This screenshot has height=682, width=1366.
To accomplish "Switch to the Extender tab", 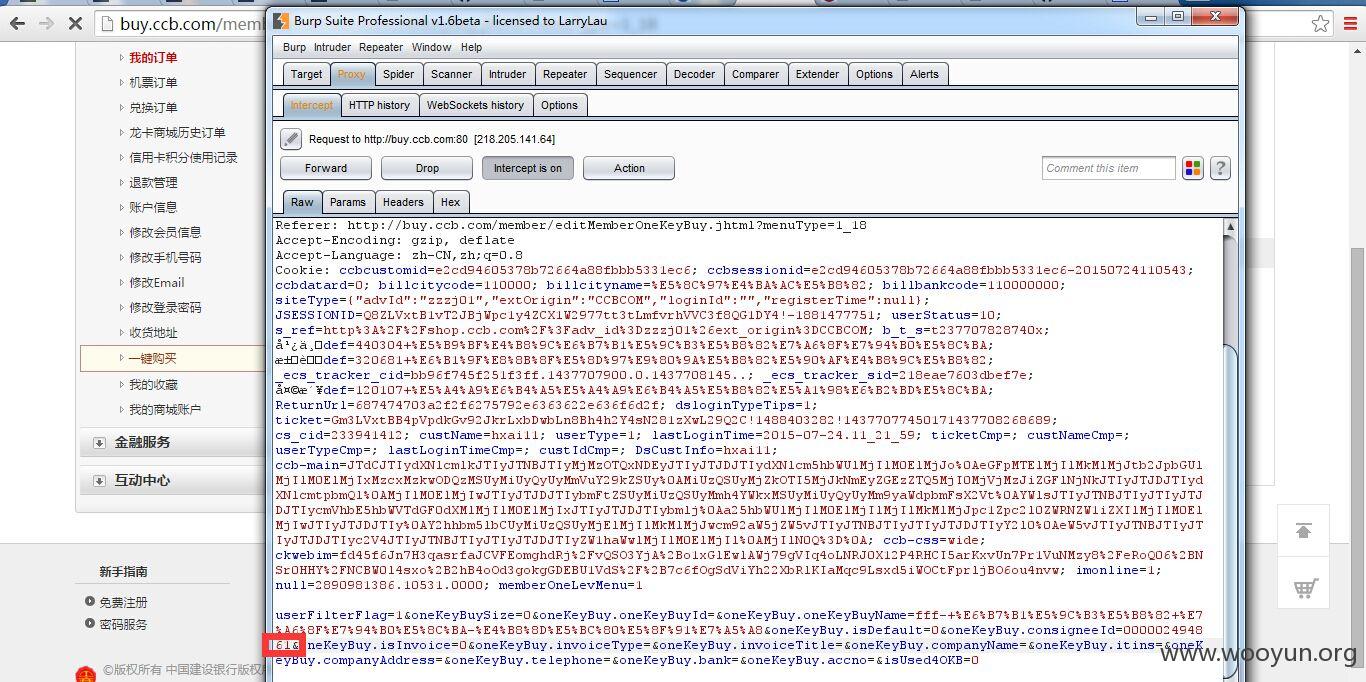I will tap(817, 74).
